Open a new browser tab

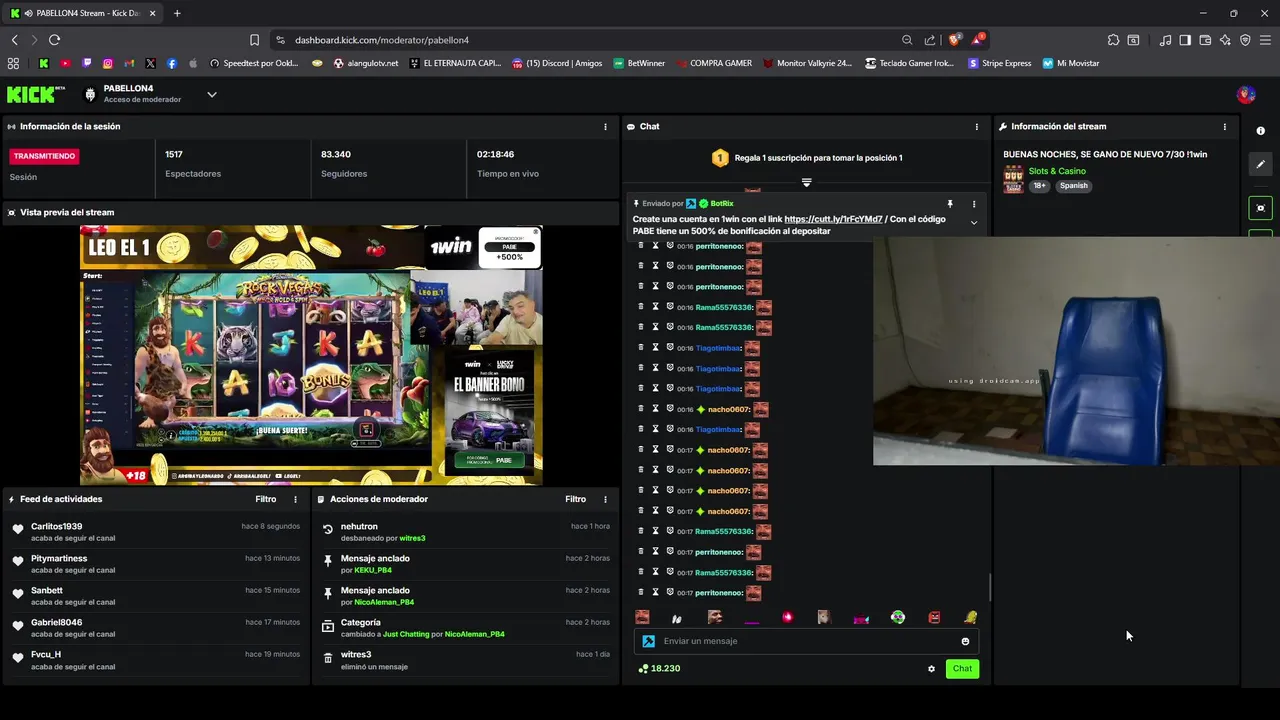tap(177, 13)
